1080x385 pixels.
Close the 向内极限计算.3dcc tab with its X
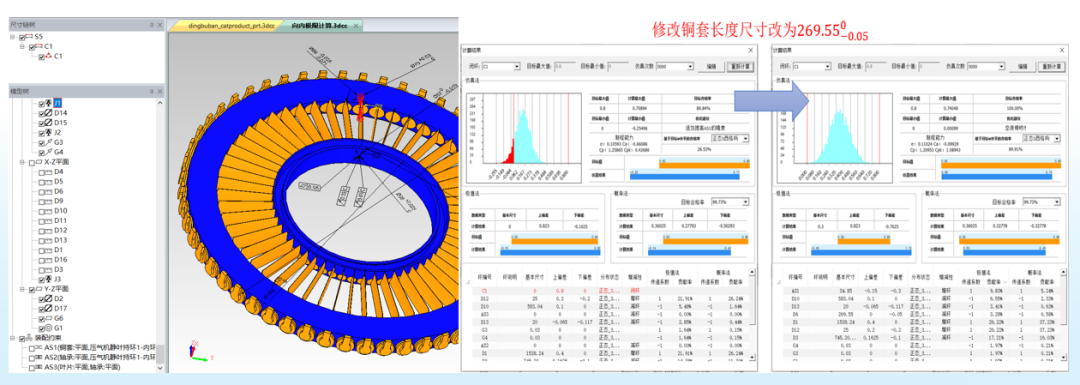coord(356,25)
